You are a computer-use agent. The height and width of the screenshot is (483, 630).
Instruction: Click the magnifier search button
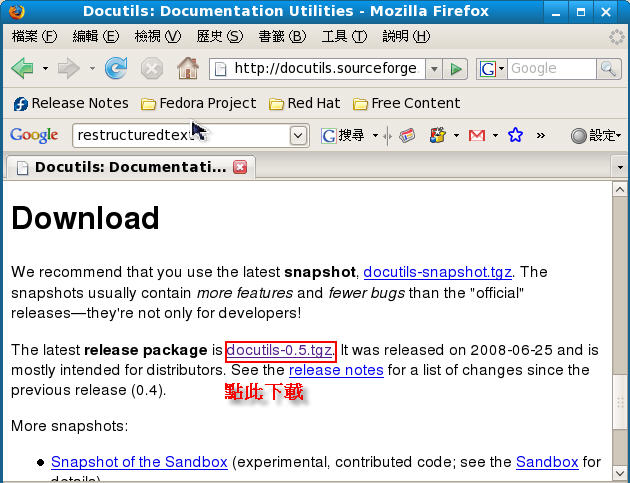point(609,69)
